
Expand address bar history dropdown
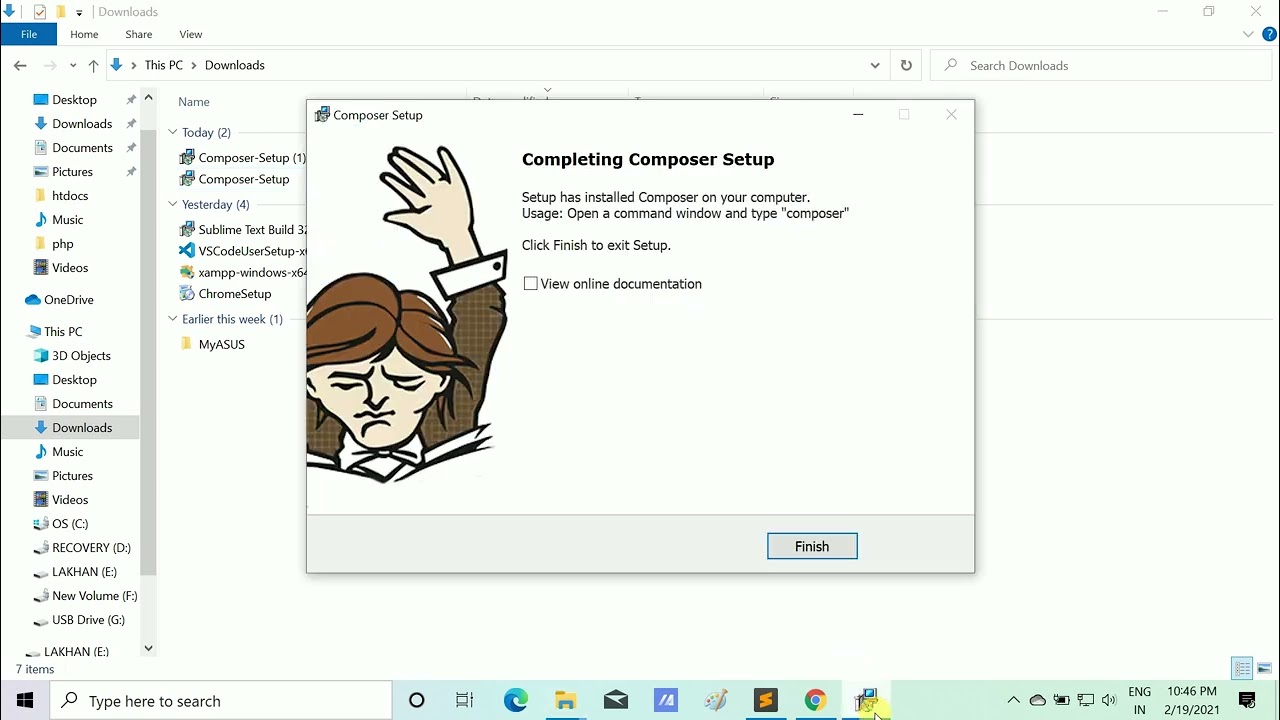tap(875, 65)
